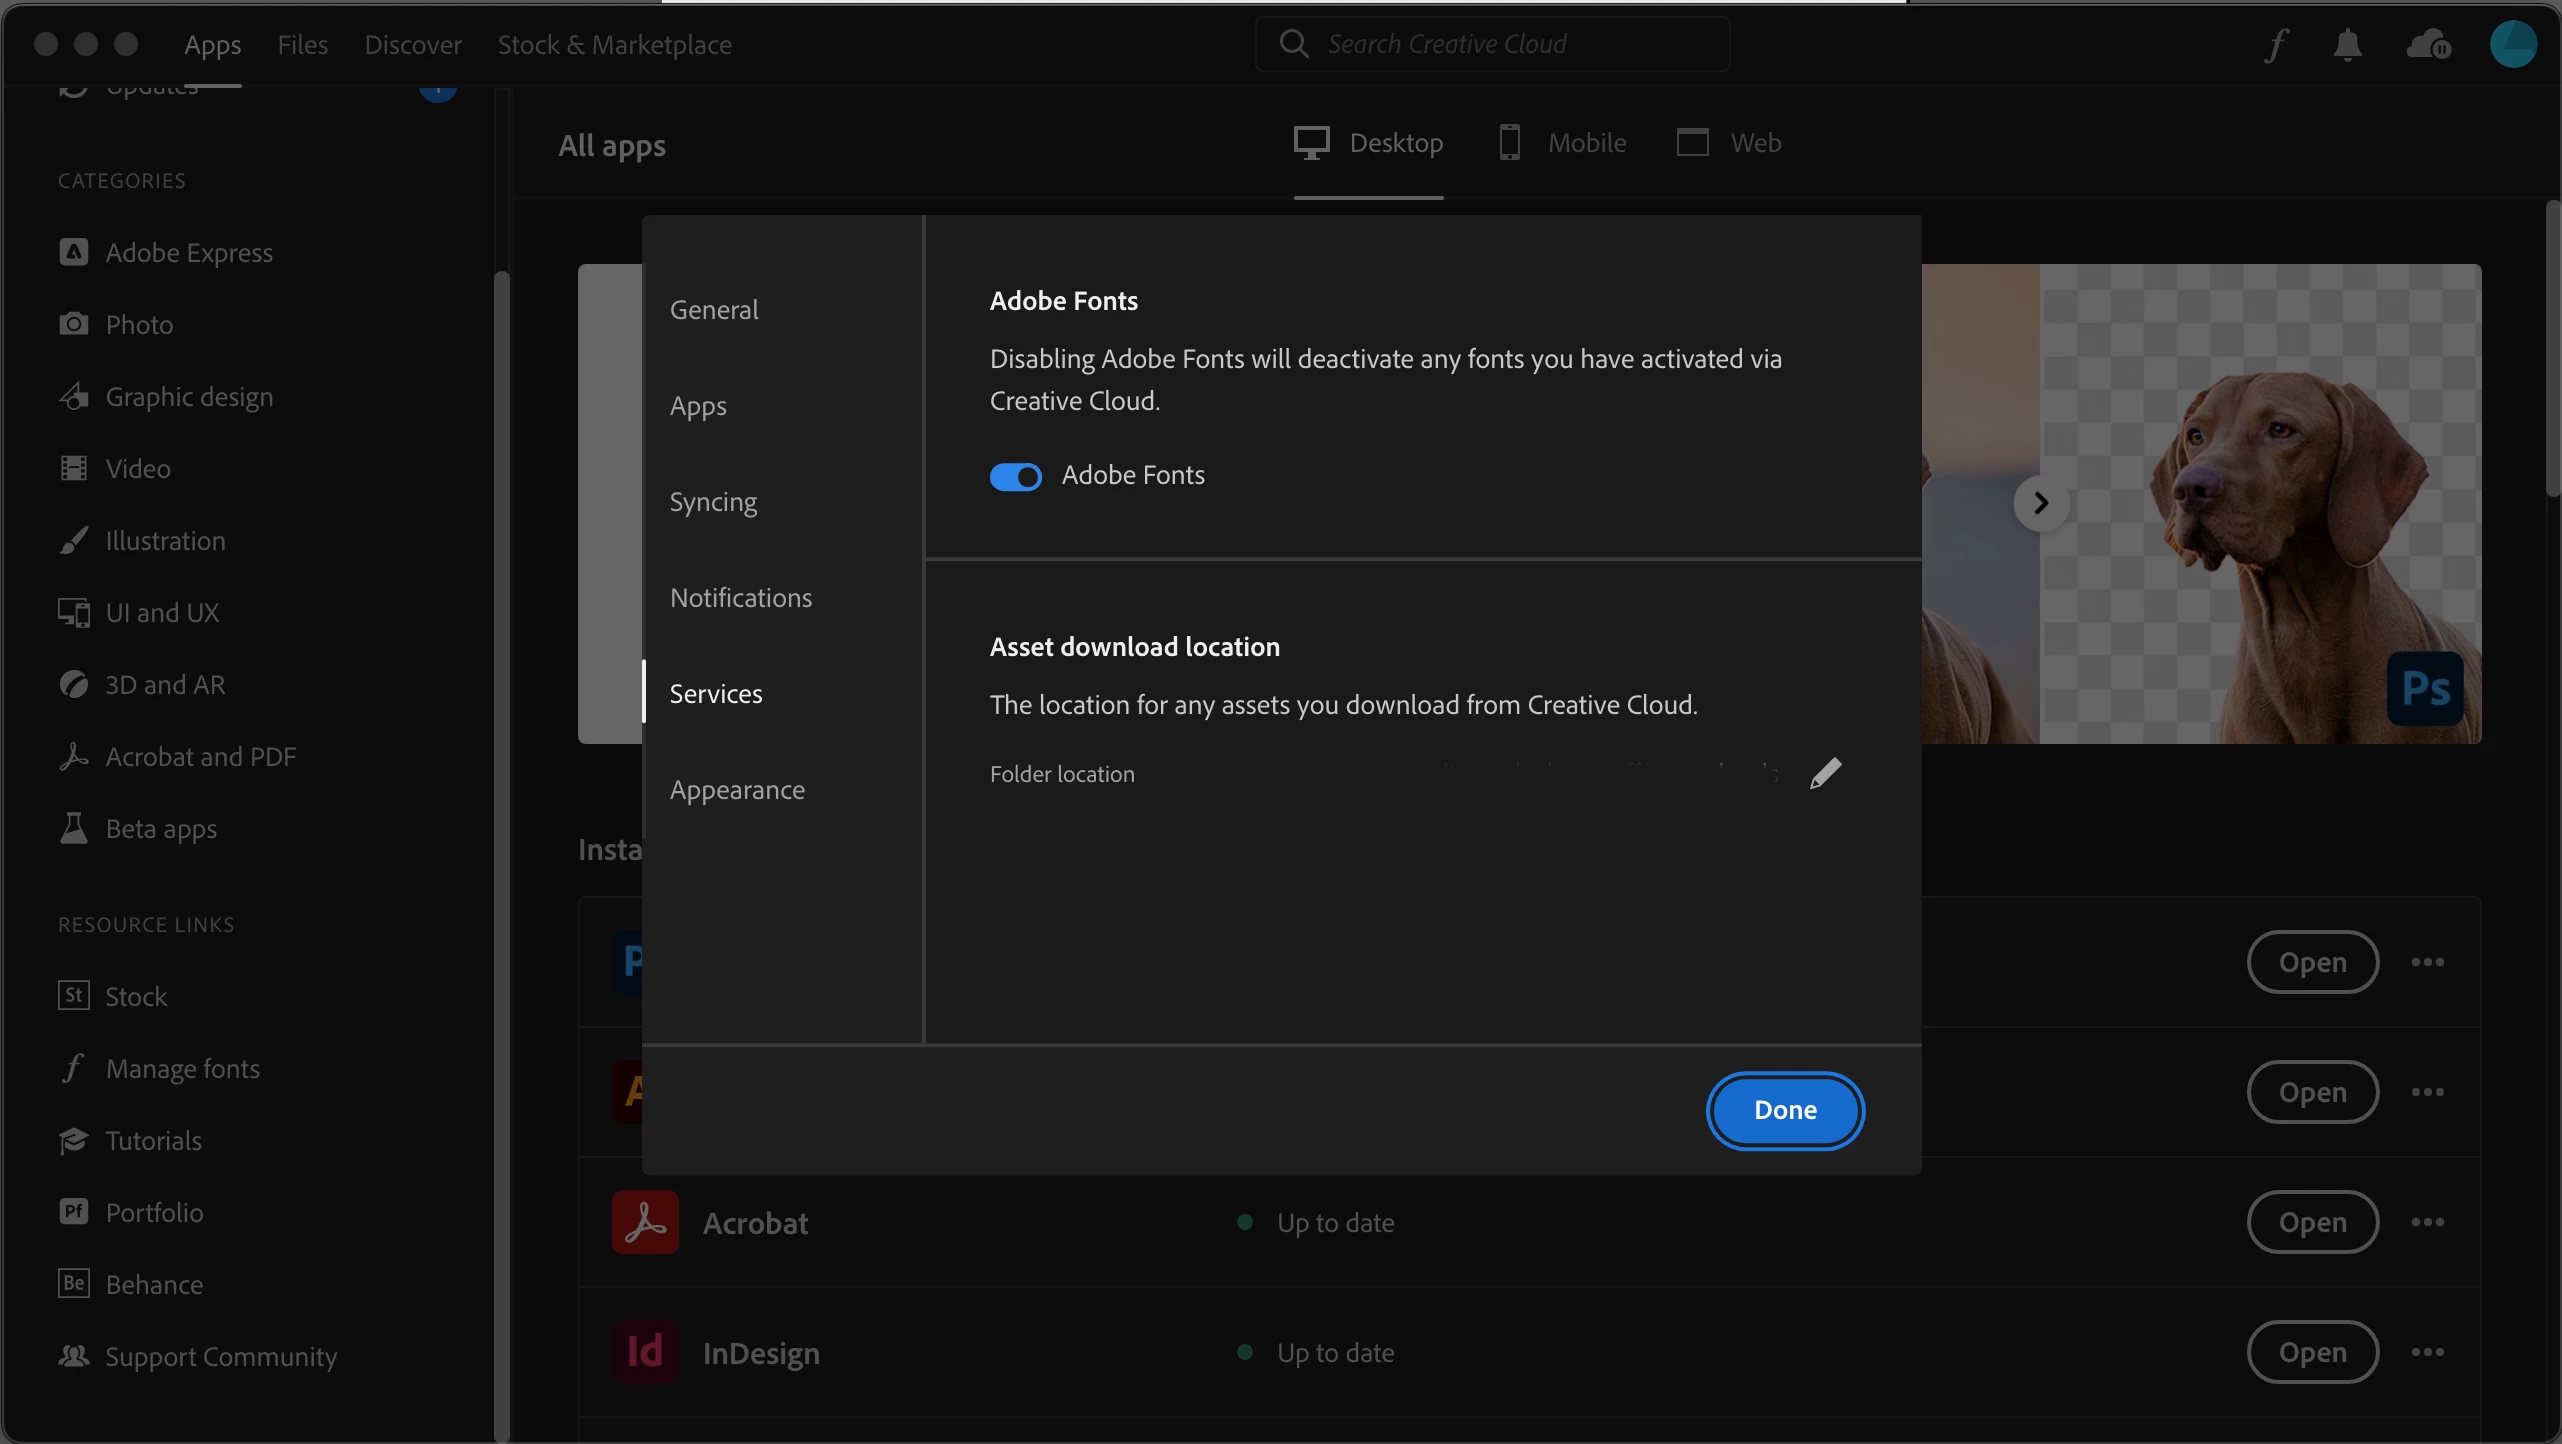This screenshot has height=1444, width=2562.
Task: Toggle the Adobe Fonts switch
Action: point(1015,477)
